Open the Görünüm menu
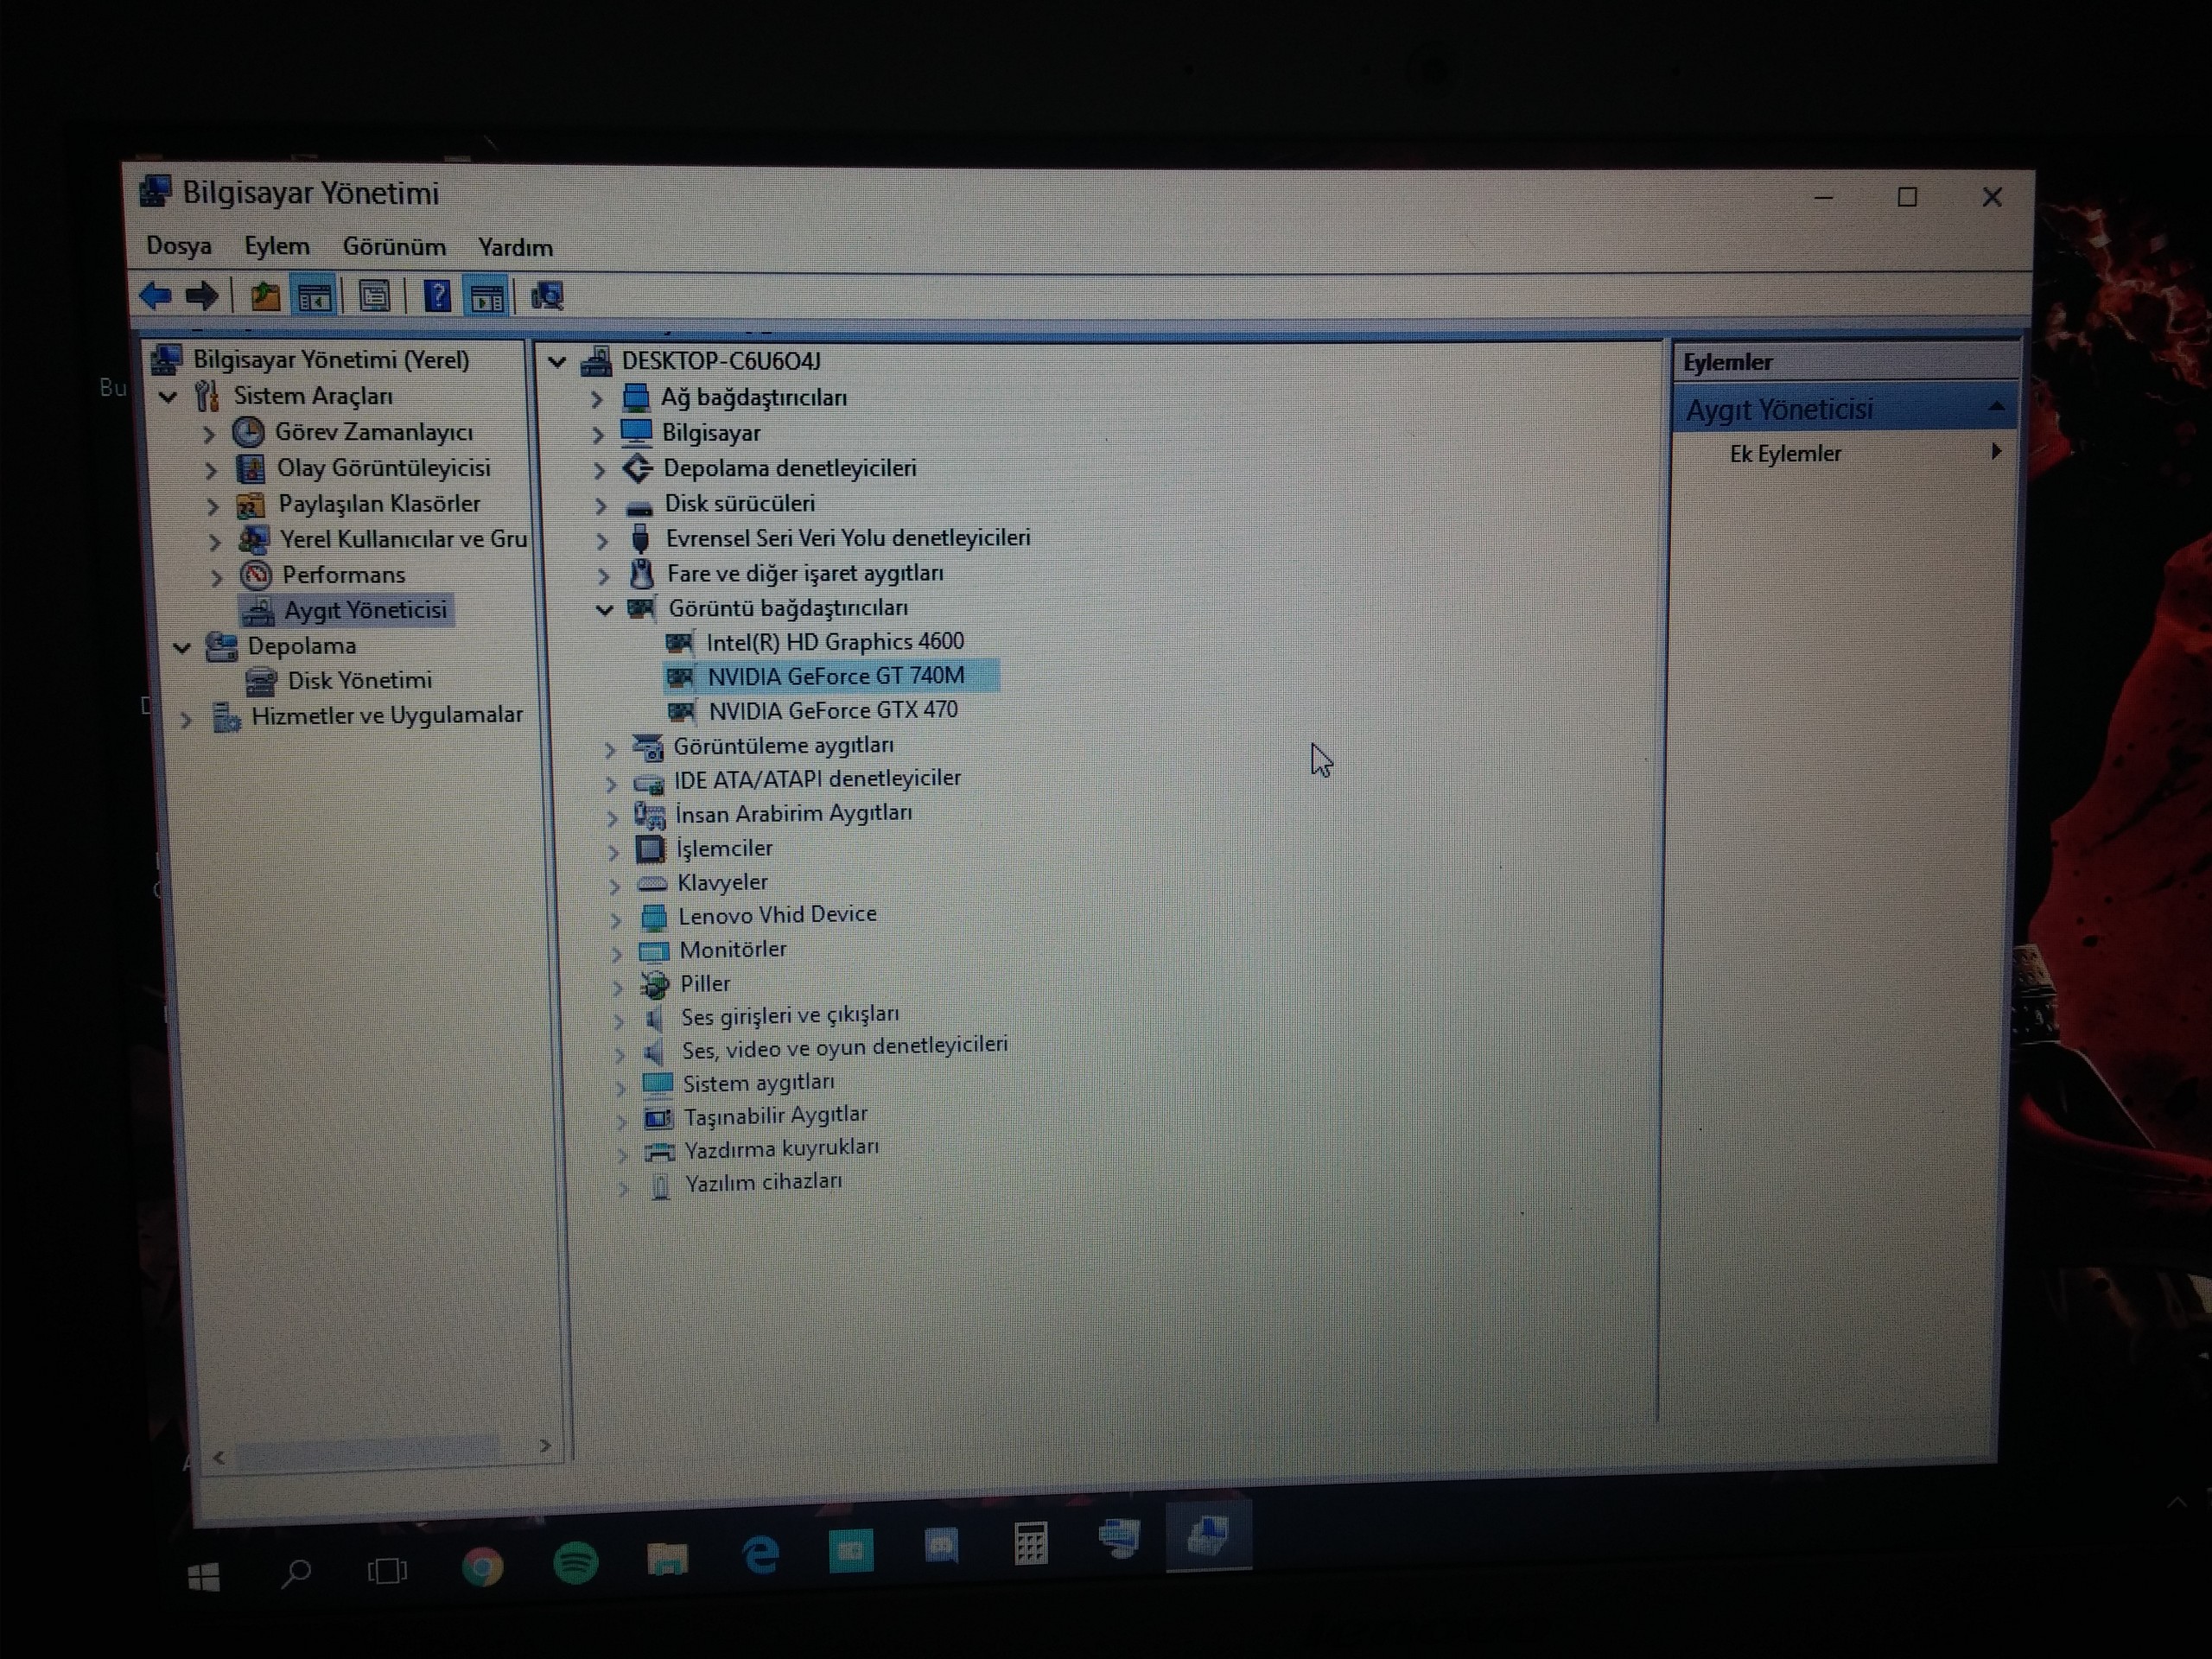Image resolution: width=2212 pixels, height=1659 pixels. tap(394, 246)
